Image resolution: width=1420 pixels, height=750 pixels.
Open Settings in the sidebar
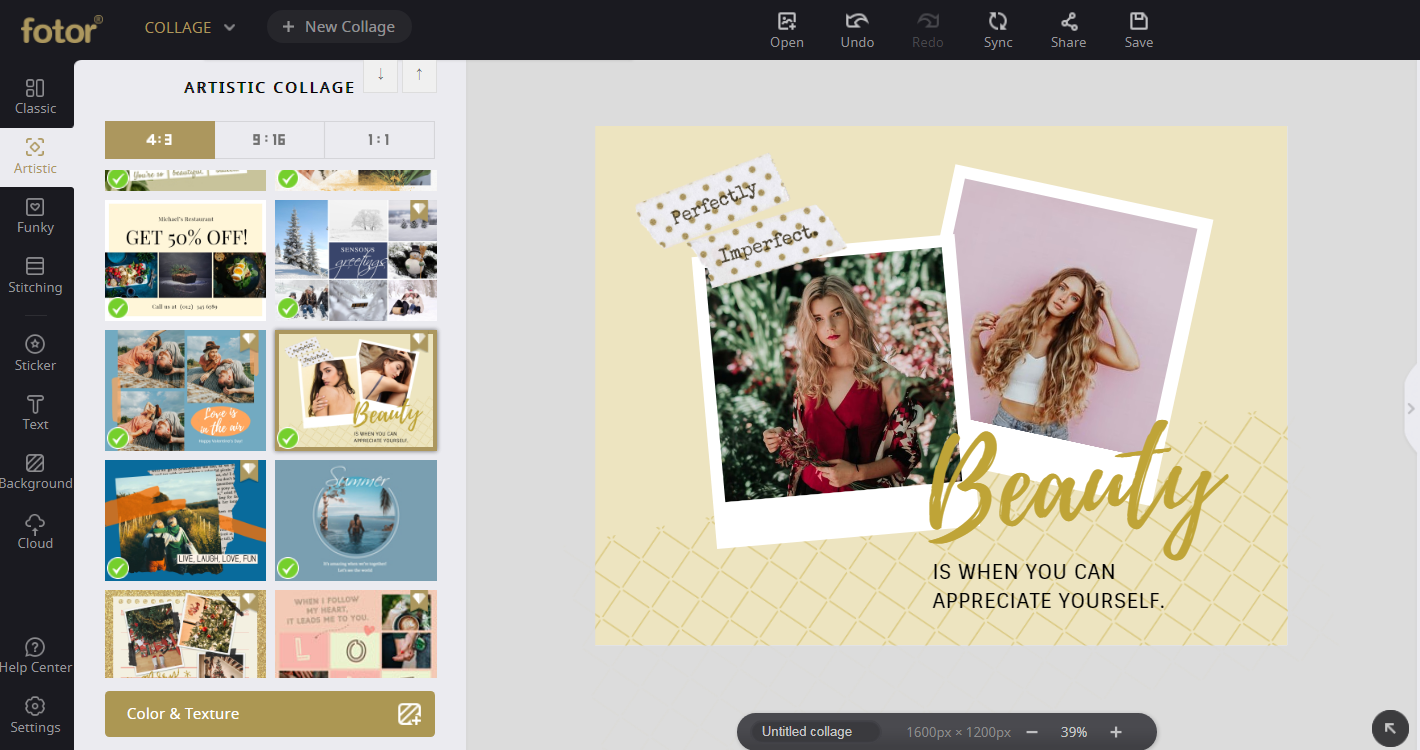coord(35,716)
